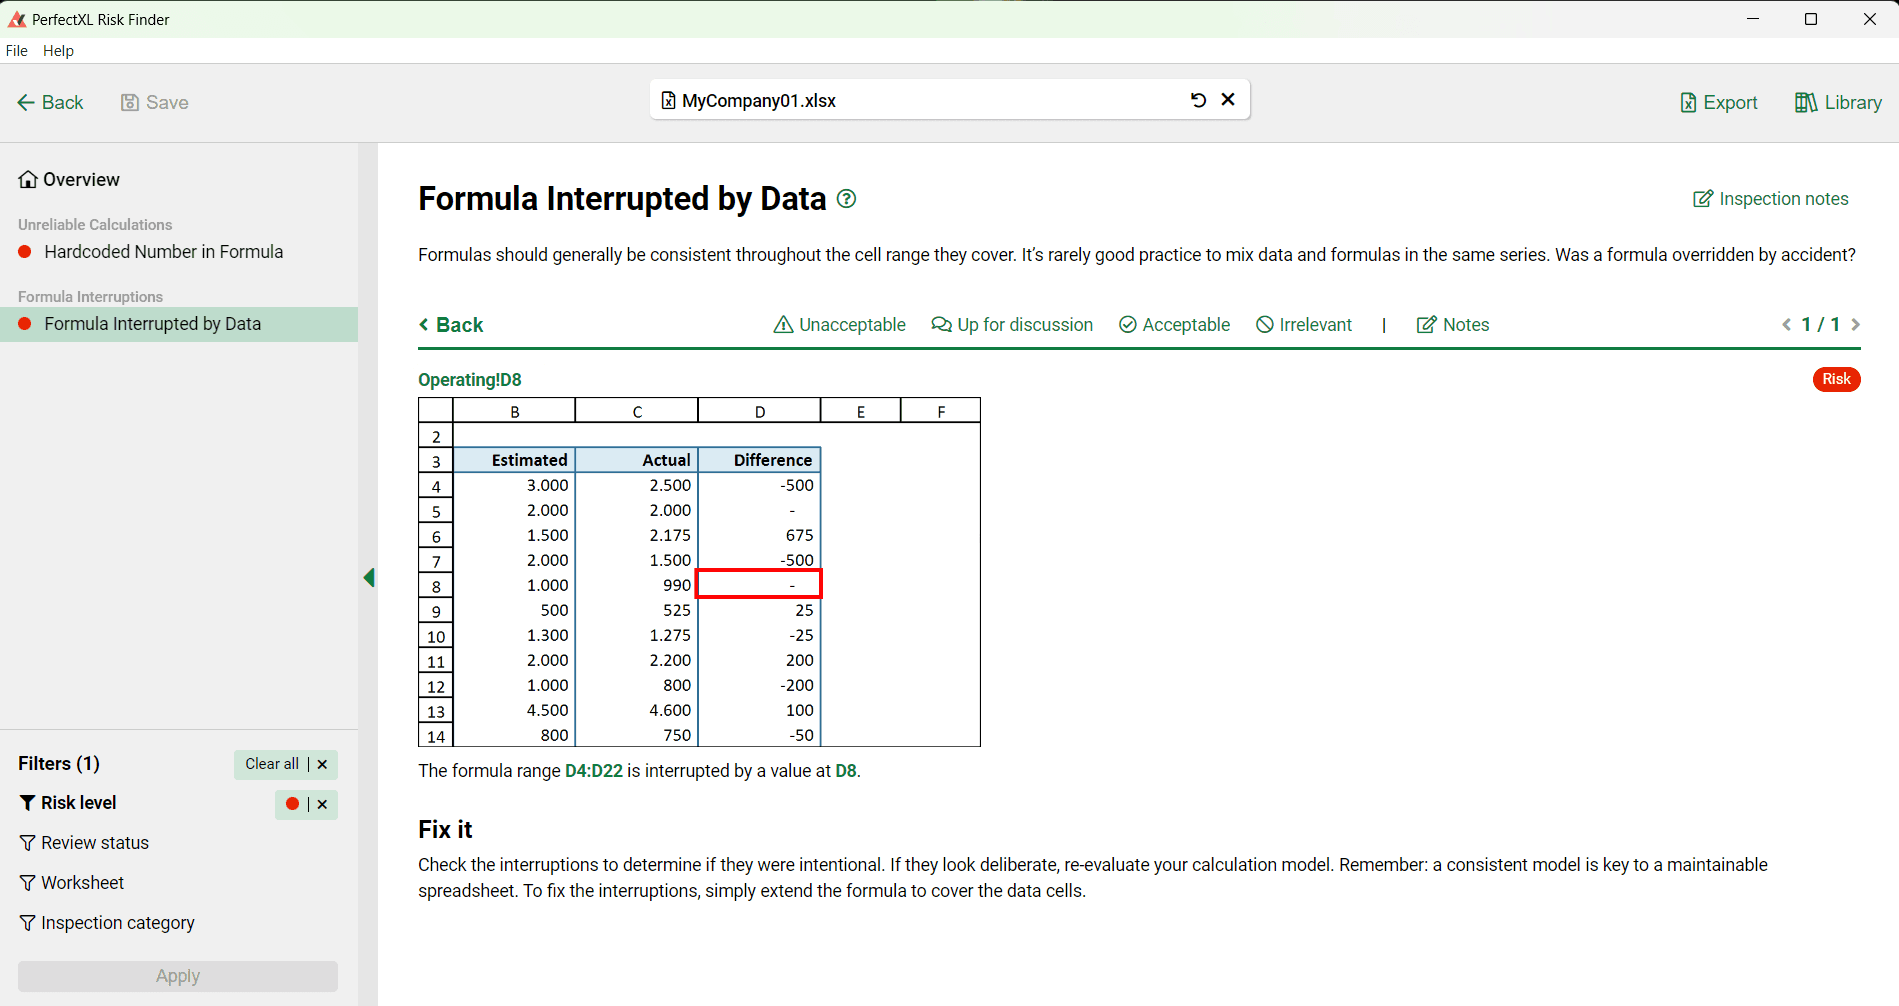The width and height of the screenshot is (1899, 1006).
Task: Flag the risk as Up for discussion
Action: point(1011,324)
